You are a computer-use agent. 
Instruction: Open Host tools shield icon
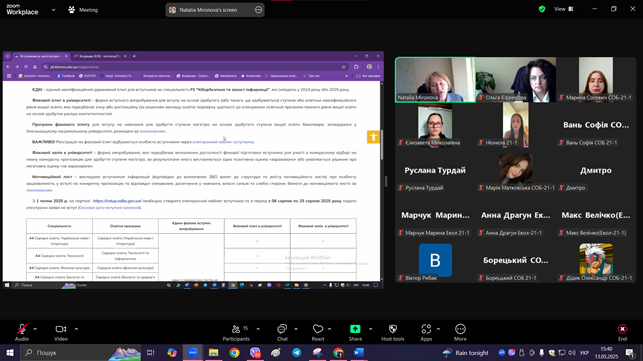click(x=392, y=329)
